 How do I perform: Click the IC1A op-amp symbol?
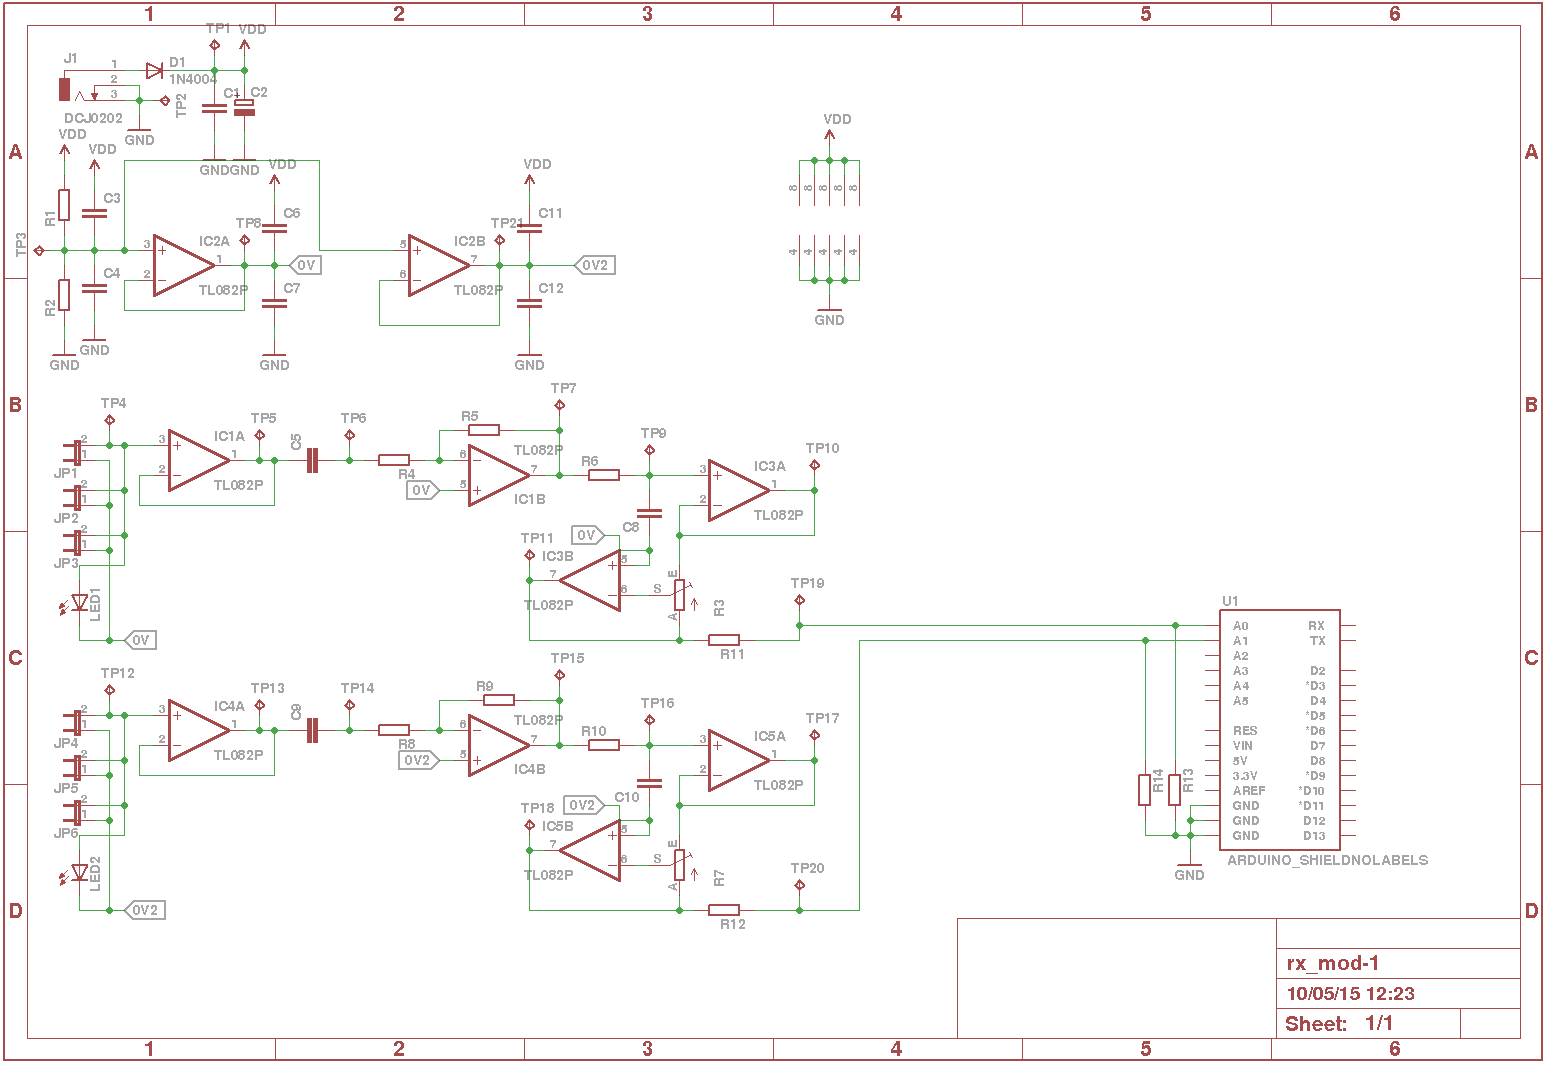click(x=199, y=460)
